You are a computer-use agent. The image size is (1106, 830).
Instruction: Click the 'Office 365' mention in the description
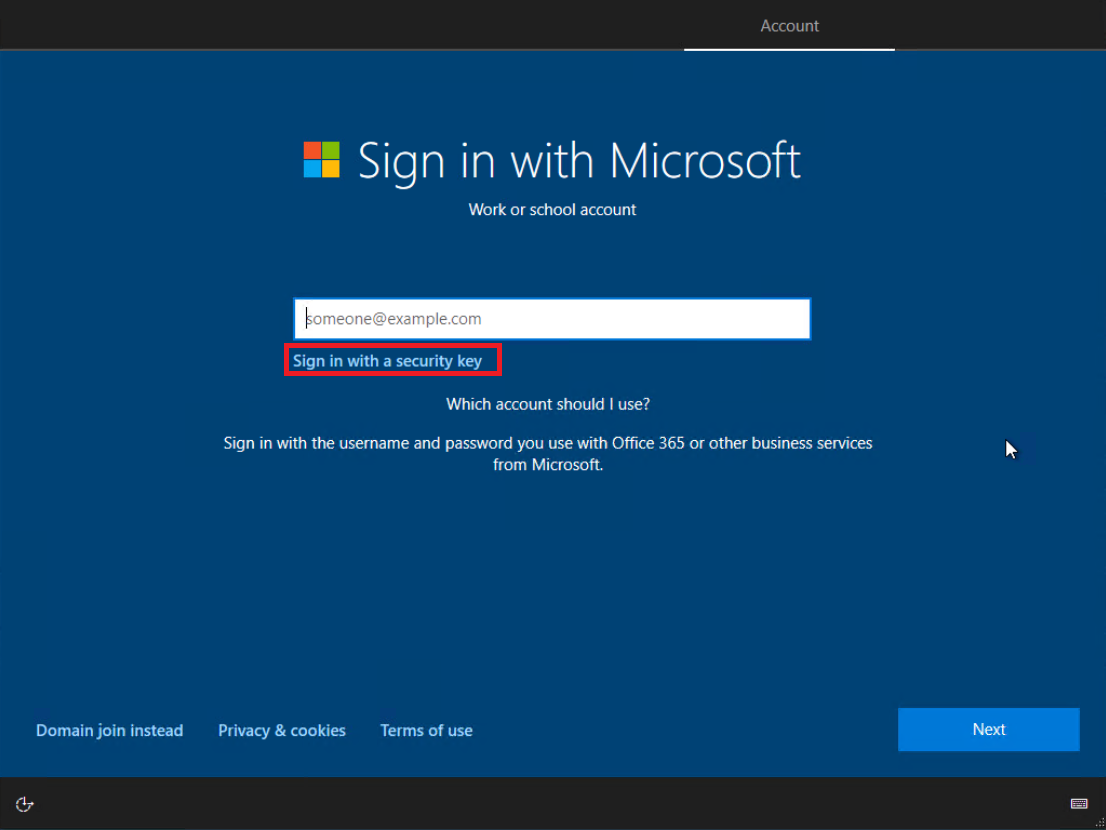point(643,443)
